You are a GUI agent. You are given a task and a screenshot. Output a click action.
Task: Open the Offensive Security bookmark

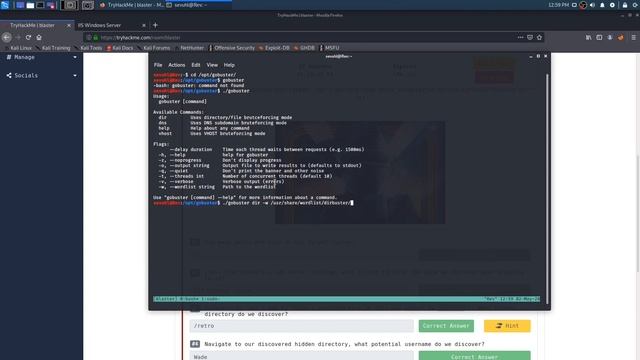coord(232,48)
